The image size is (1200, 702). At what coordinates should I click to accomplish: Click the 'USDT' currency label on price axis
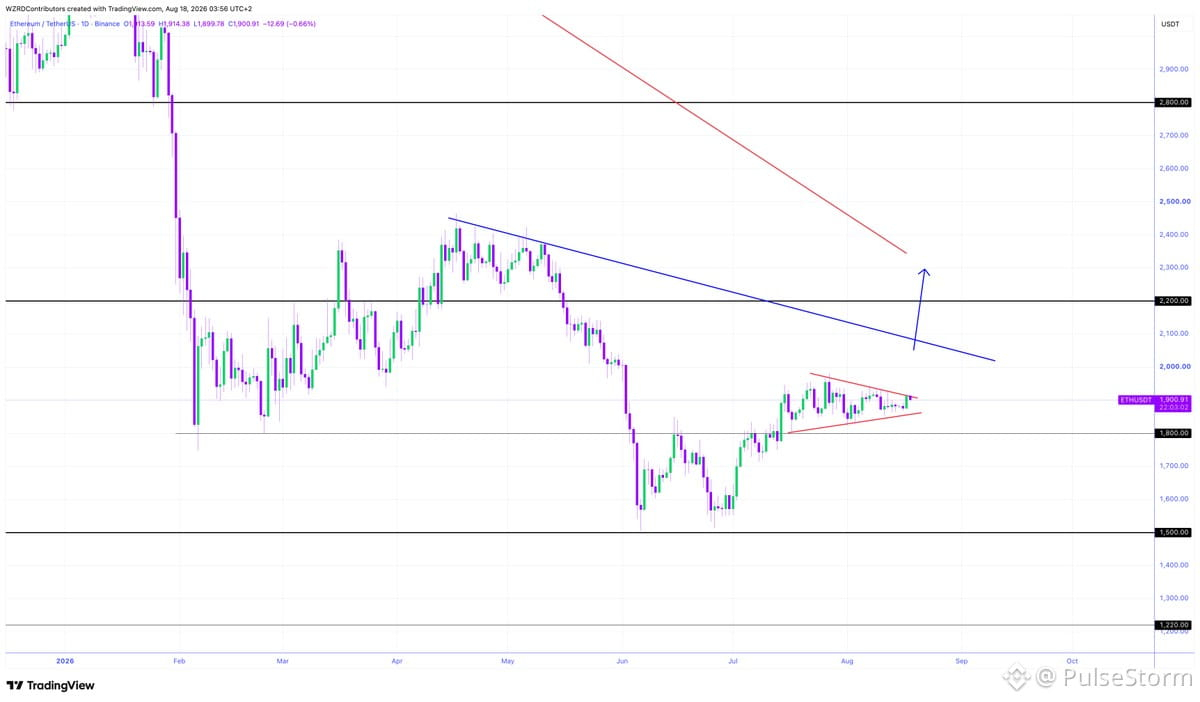tap(1171, 23)
